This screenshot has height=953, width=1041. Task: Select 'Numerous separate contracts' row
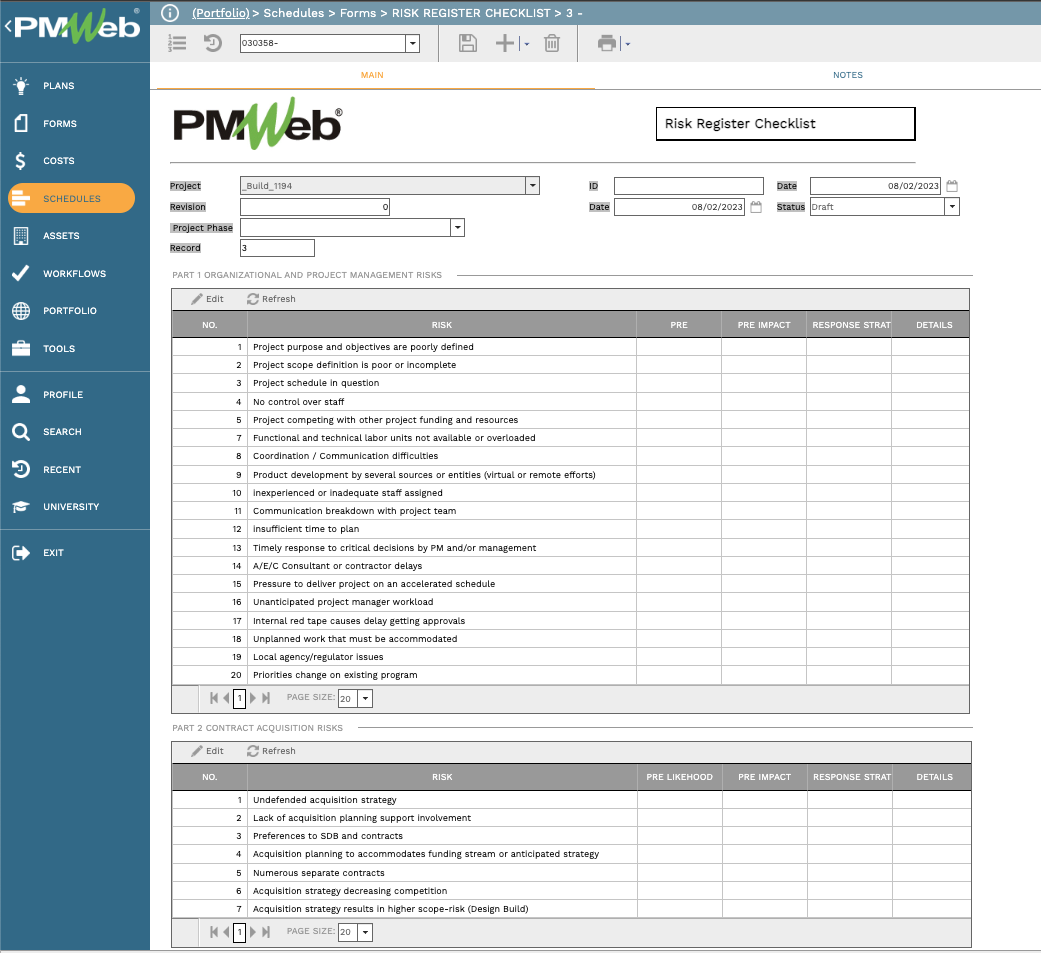[572, 873]
